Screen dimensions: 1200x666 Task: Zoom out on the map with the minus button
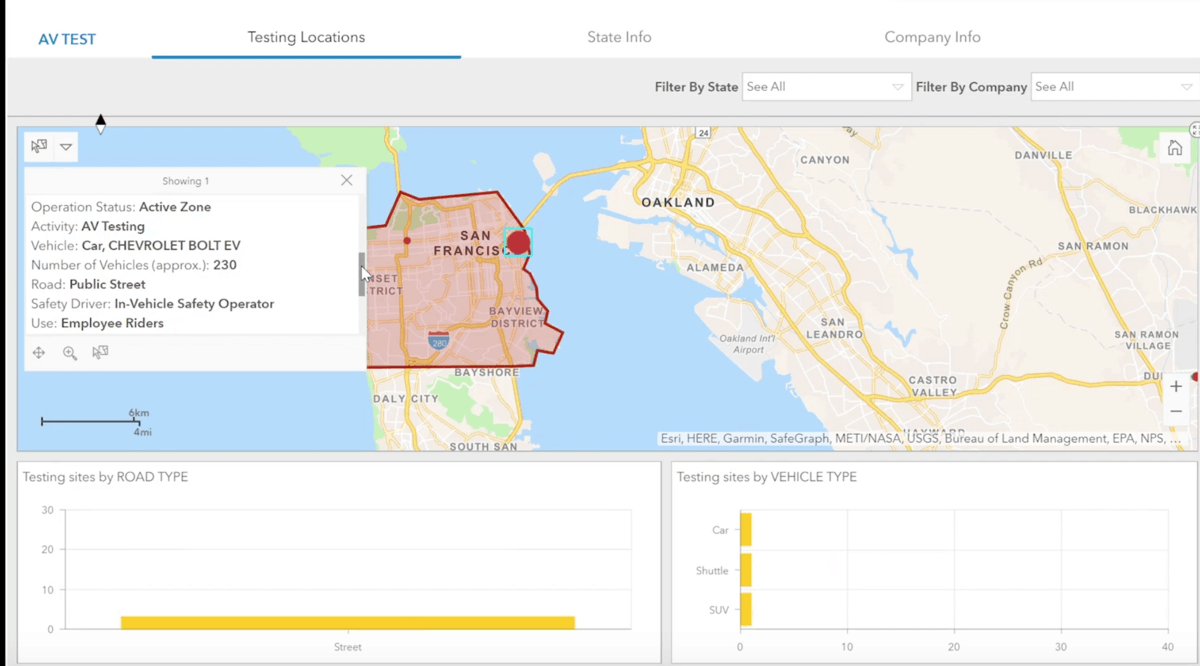coord(1176,412)
